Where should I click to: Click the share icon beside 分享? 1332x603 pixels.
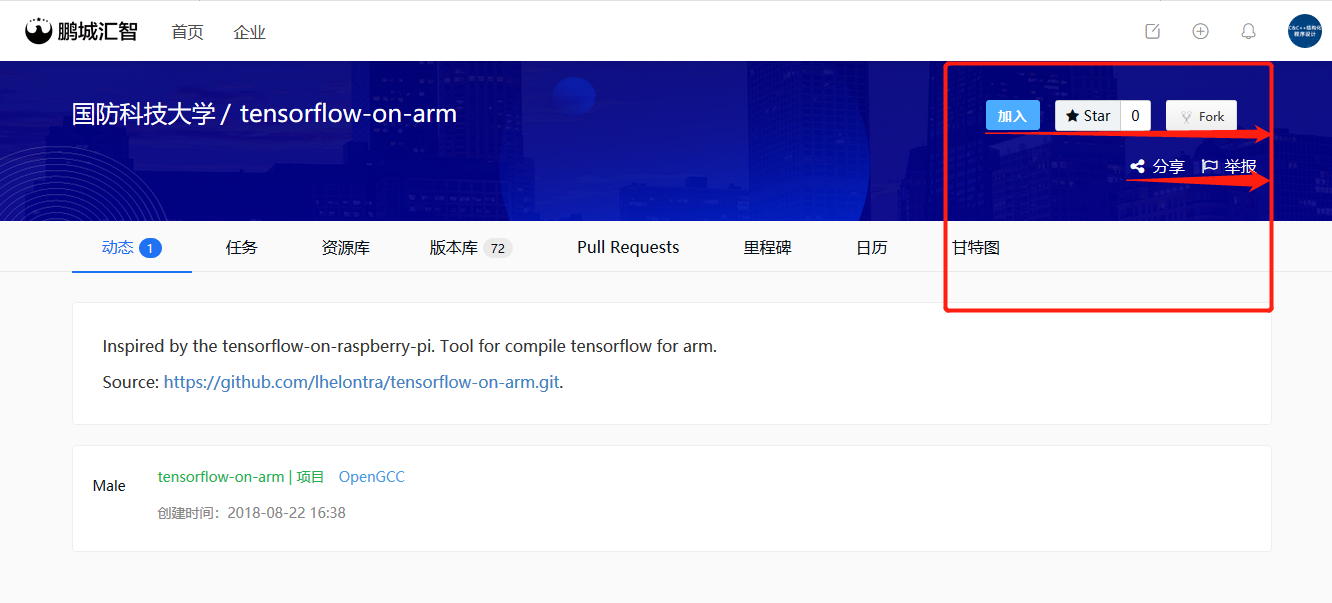click(x=1137, y=167)
